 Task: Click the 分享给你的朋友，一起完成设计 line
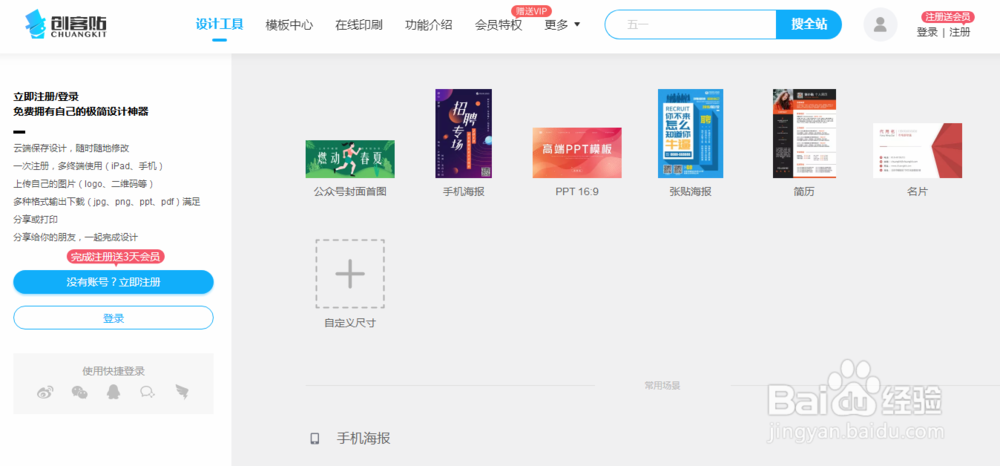[x=76, y=237]
